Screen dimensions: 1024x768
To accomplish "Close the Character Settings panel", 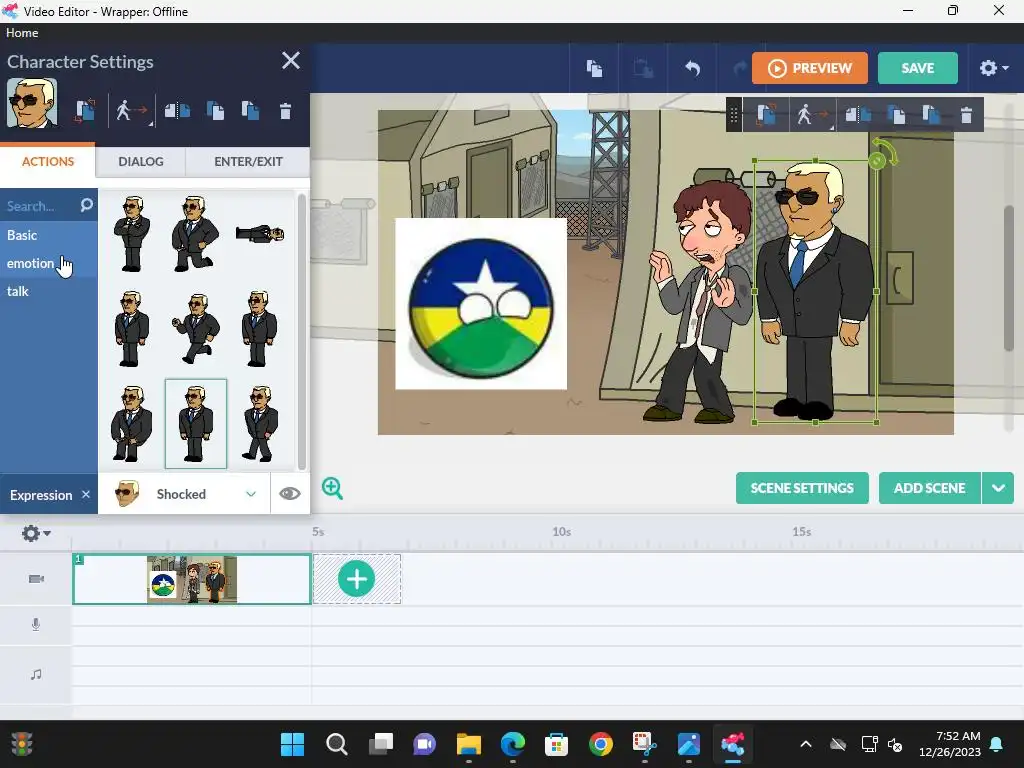I will [291, 61].
